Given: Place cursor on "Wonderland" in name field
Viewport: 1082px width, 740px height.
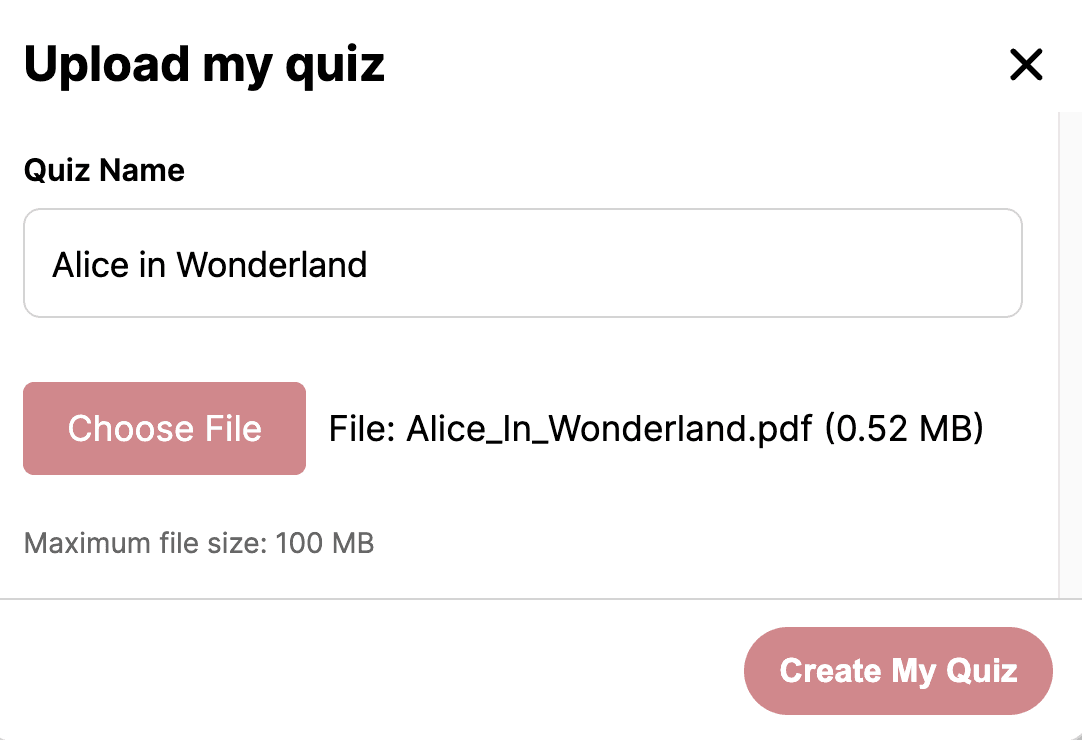Looking at the screenshot, I should 272,265.
